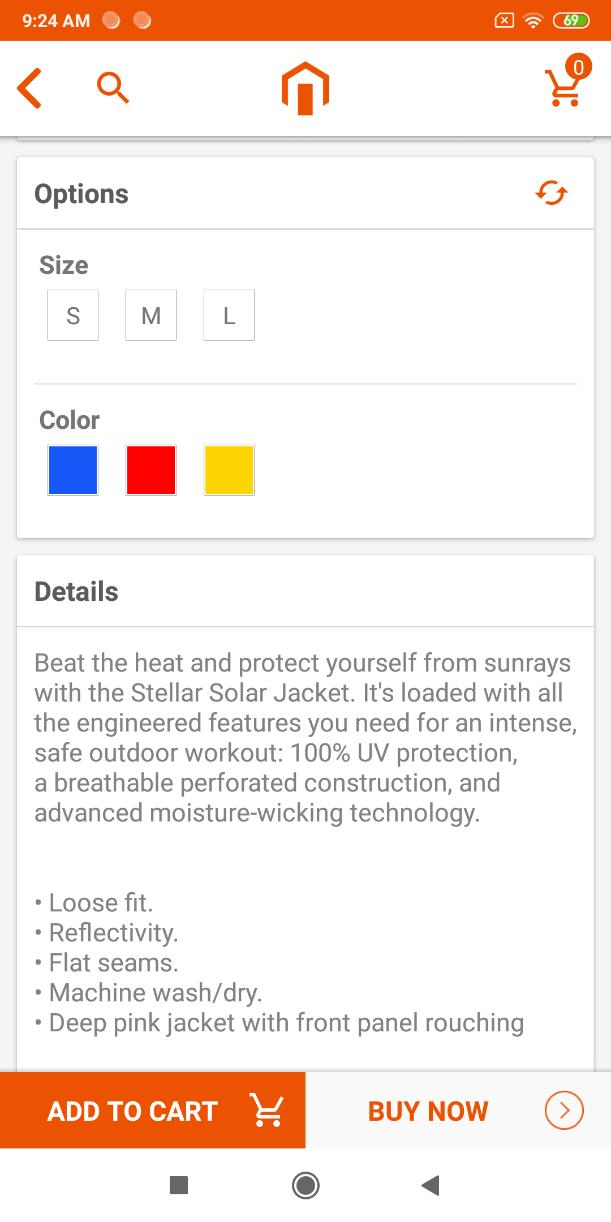This screenshot has height=1222, width=611.
Task: Tap the circled arrow beside Buy Now
Action: (x=564, y=1110)
